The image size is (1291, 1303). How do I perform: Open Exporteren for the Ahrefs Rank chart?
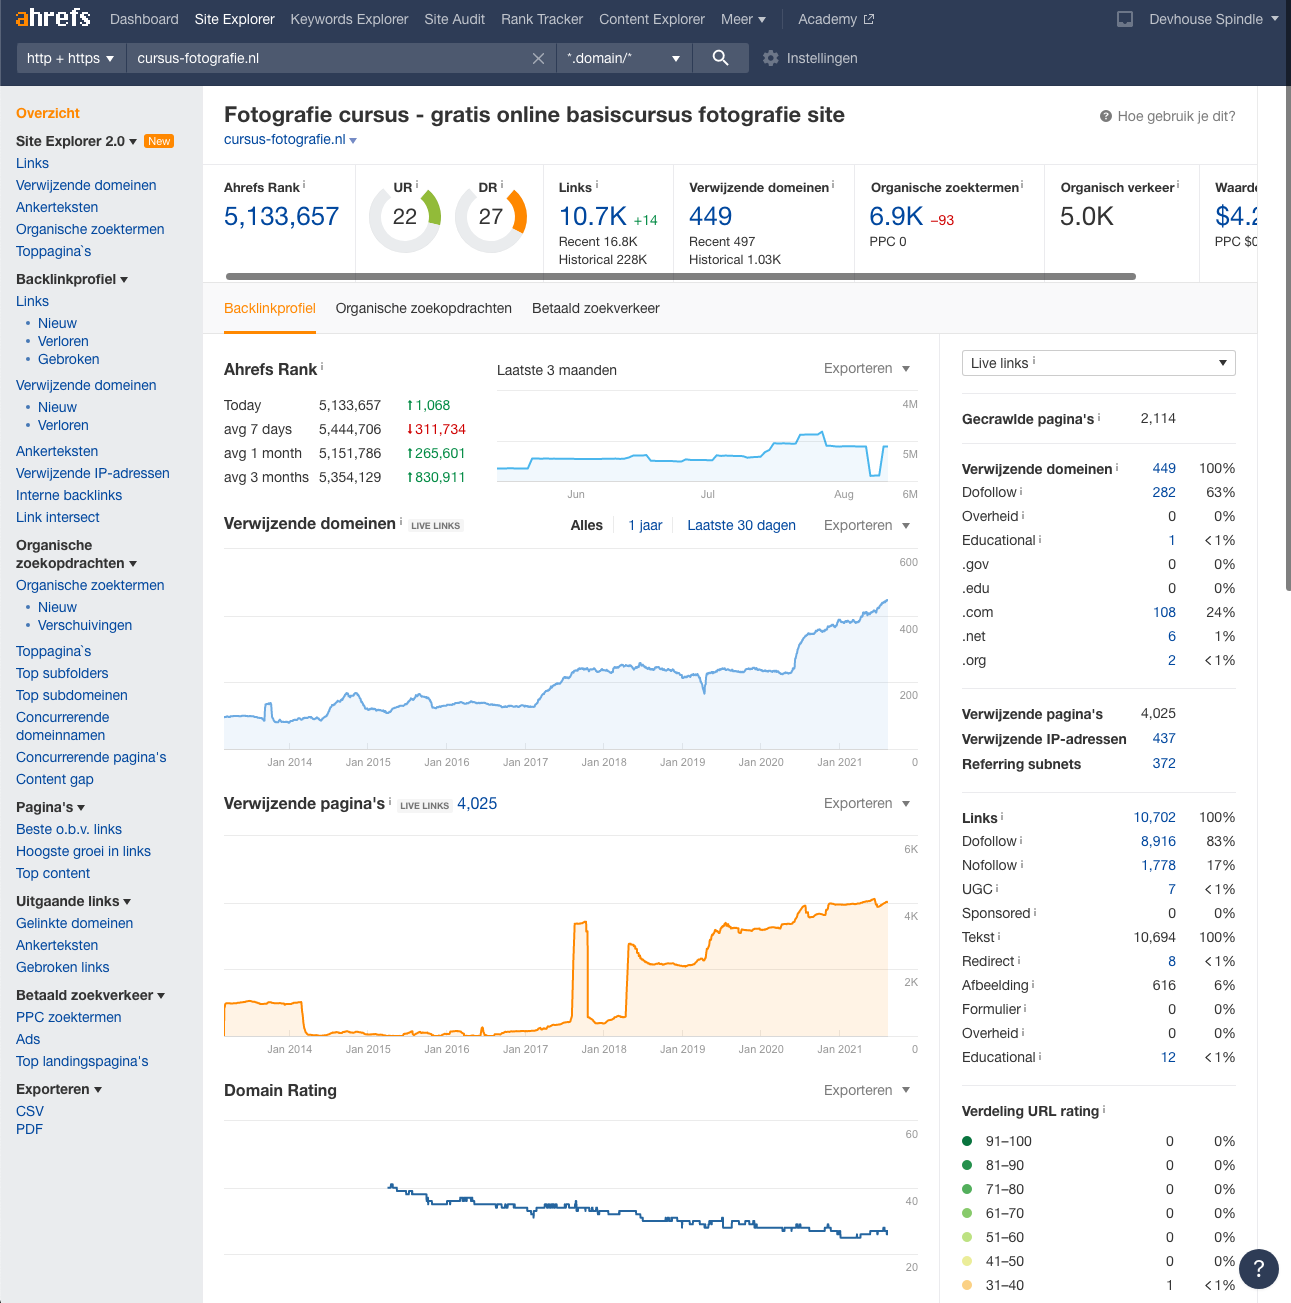[867, 368]
